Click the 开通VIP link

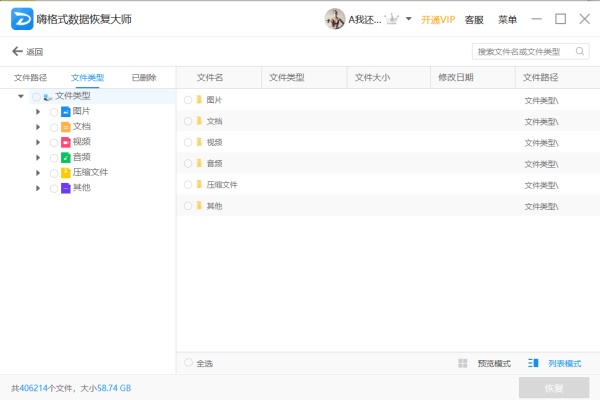pyautogui.click(x=438, y=20)
